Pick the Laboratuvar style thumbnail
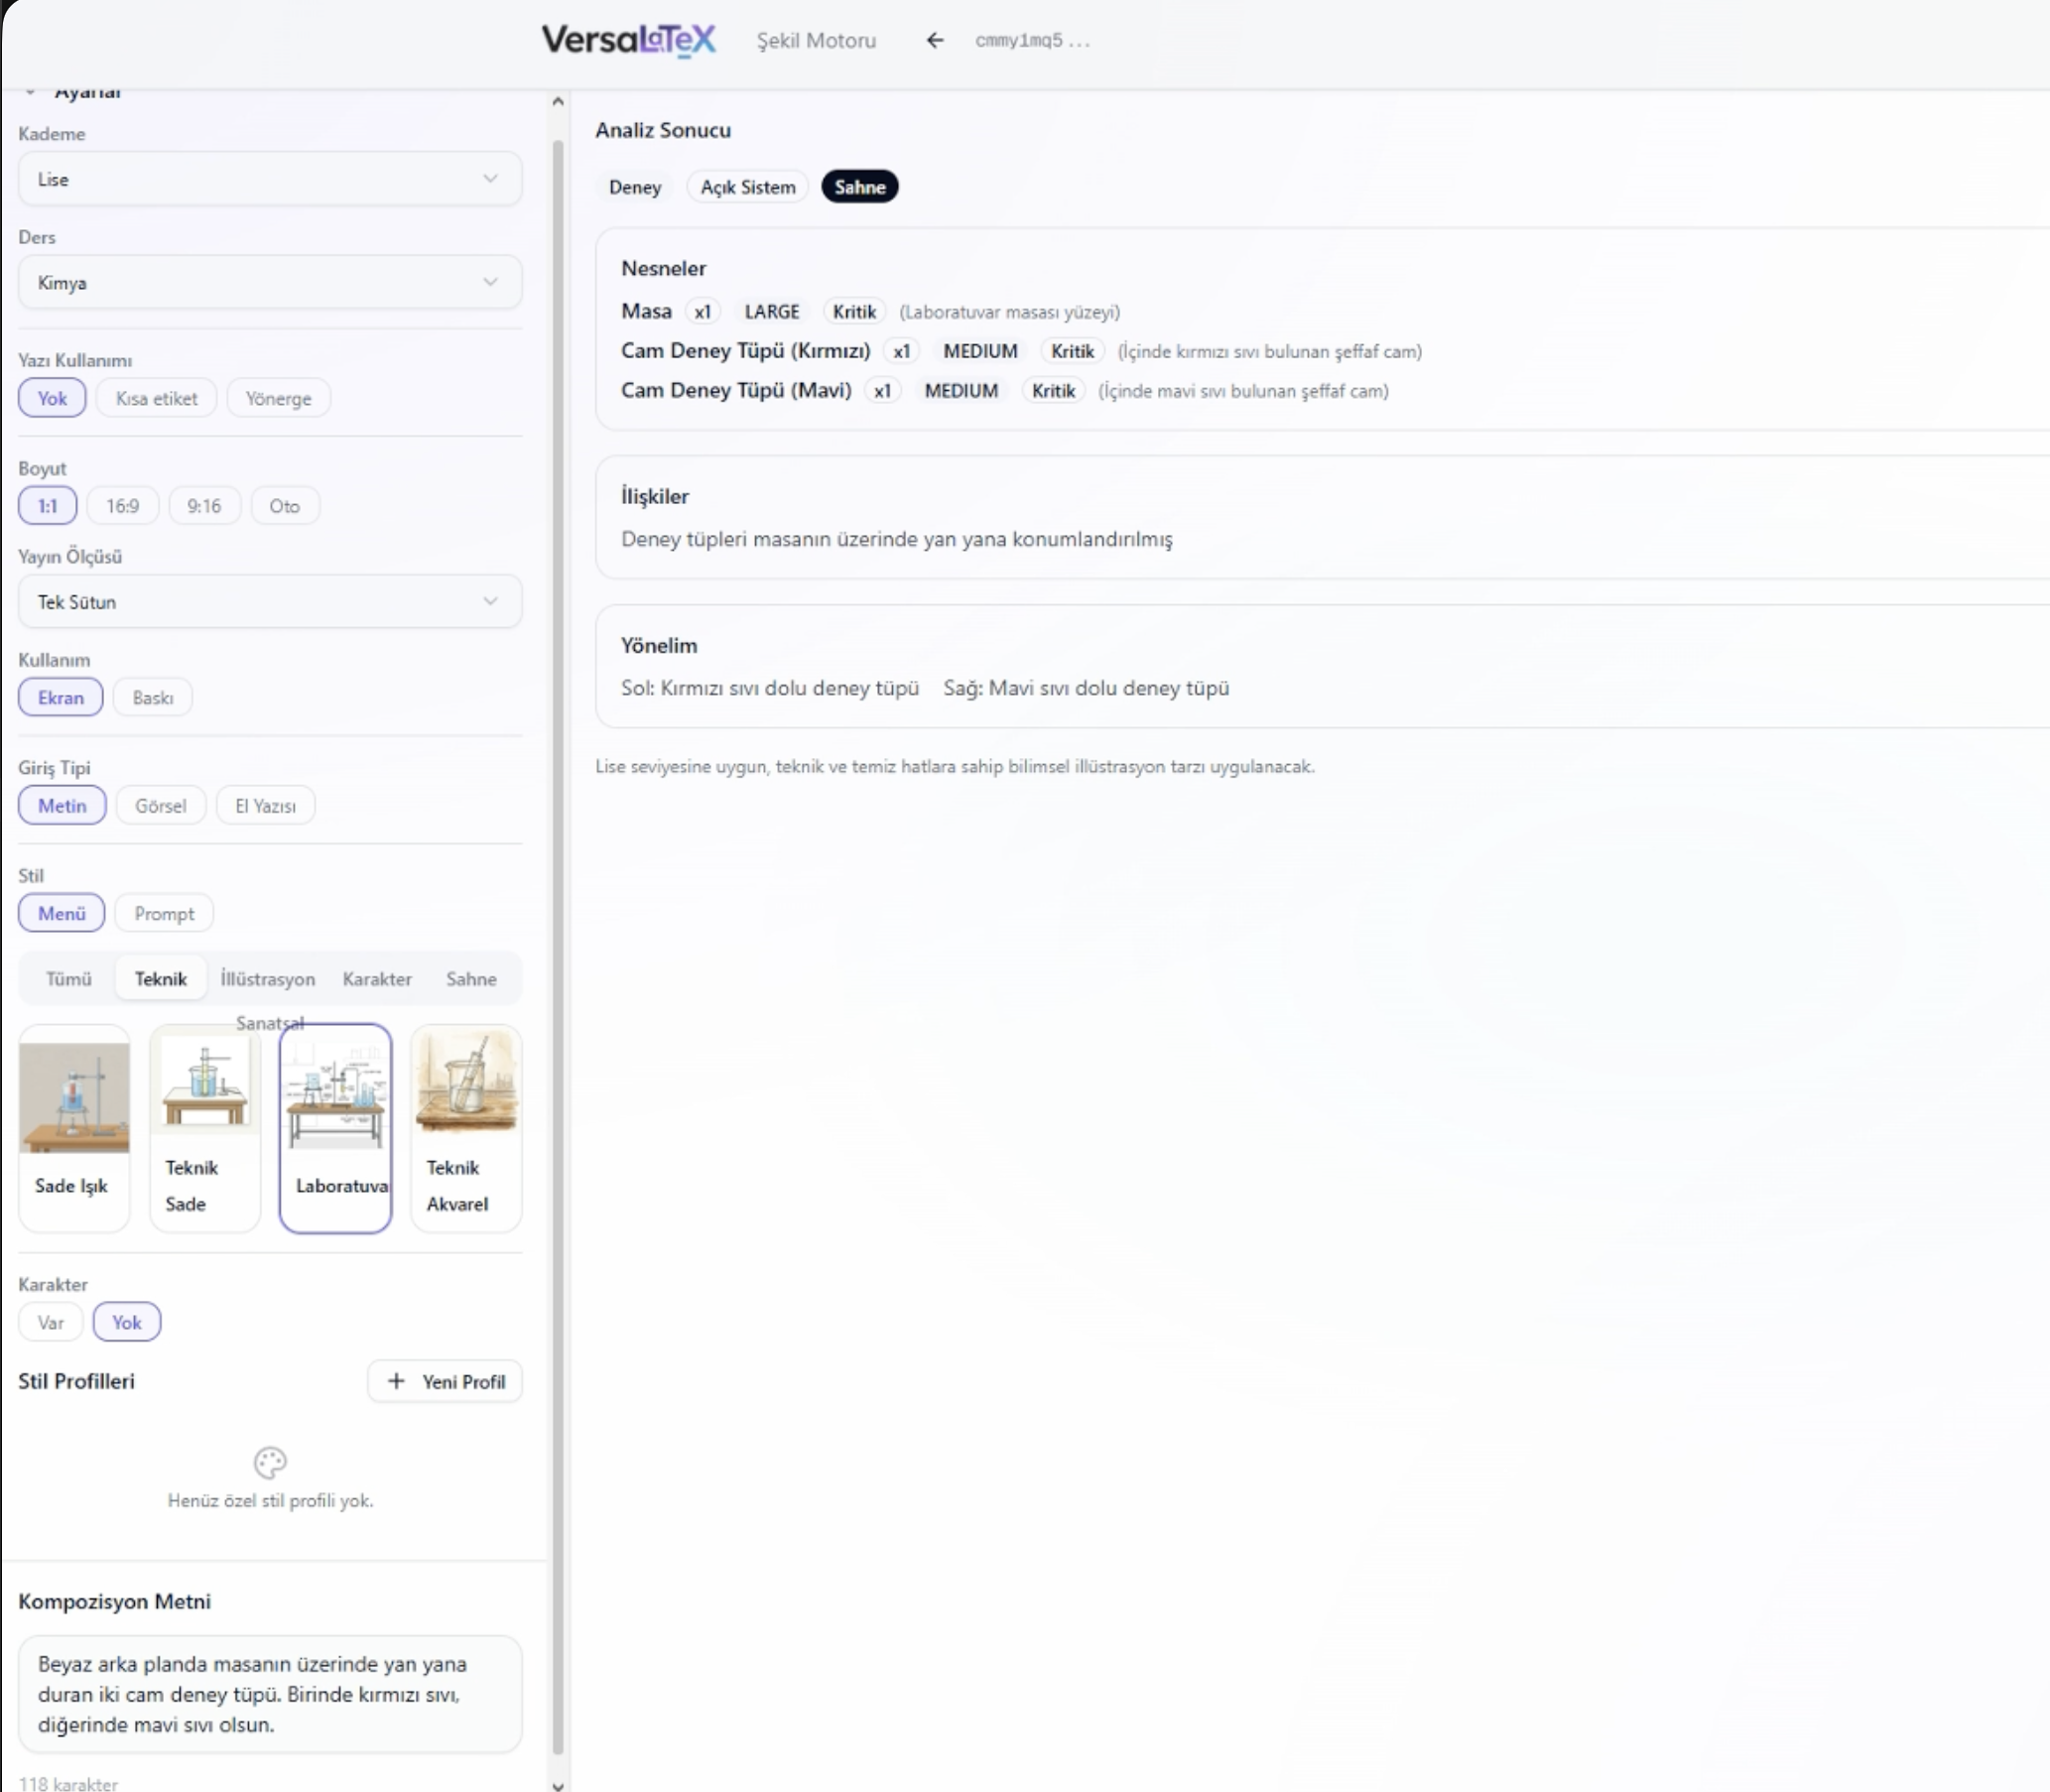The width and height of the screenshot is (2050, 1792). [x=335, y=1127]
